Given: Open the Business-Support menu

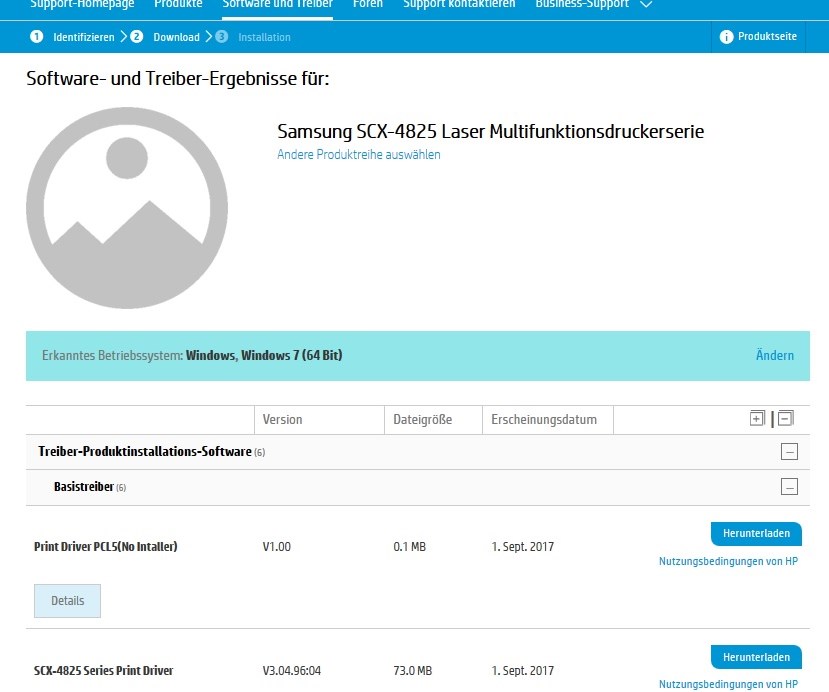Looking at the screenshot, I should 582,4.
